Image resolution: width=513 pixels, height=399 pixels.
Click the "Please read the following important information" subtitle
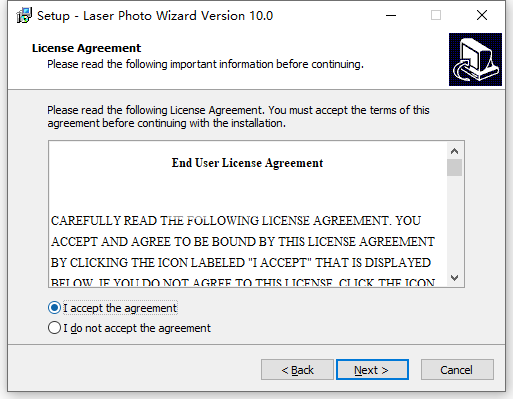[205, 64]
